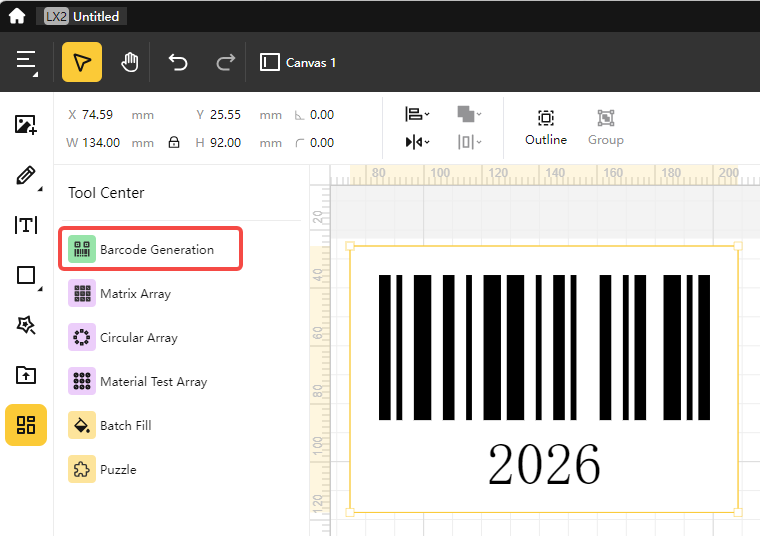Edit the rotation angle value
This screenshot has width=760, height=536.
[x=322, y=115]
